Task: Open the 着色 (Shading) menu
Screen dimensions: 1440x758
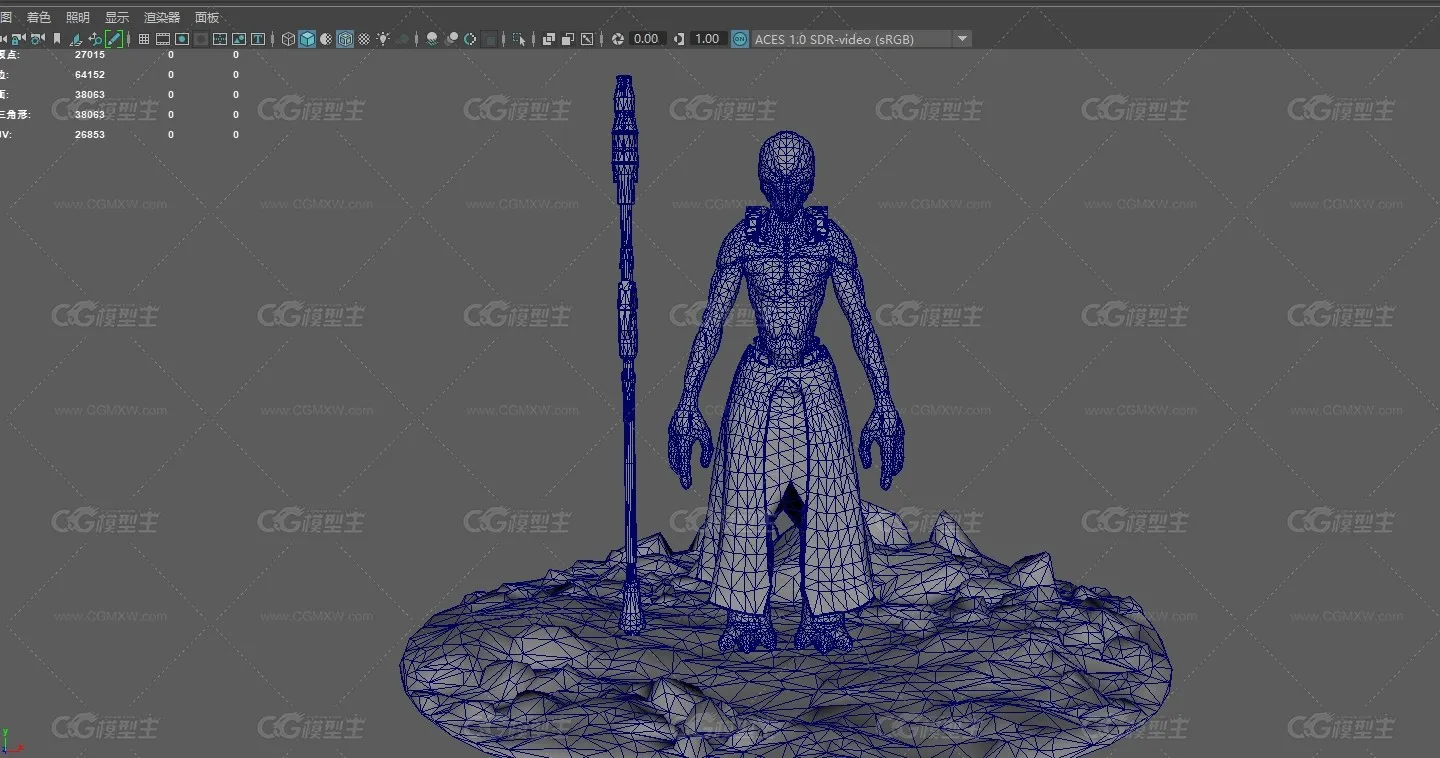Action: pyautogui.click(x=38, y=17)
